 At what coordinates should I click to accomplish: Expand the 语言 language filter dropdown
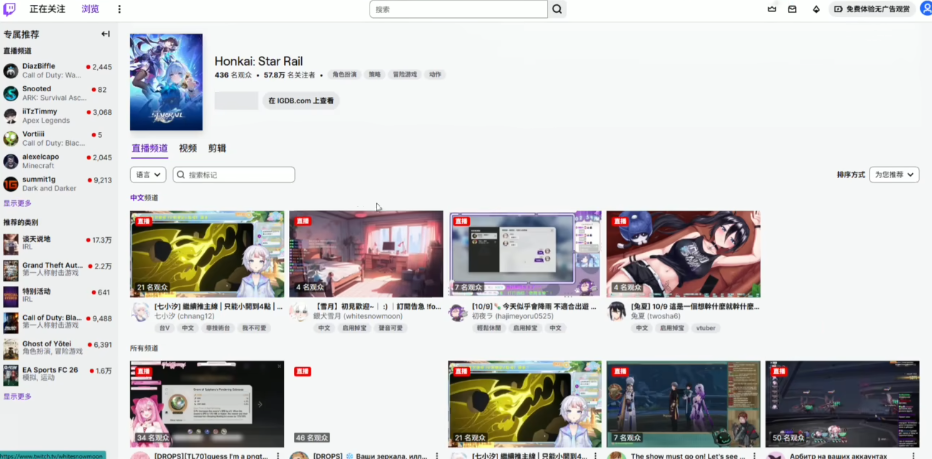pos(147,175)
